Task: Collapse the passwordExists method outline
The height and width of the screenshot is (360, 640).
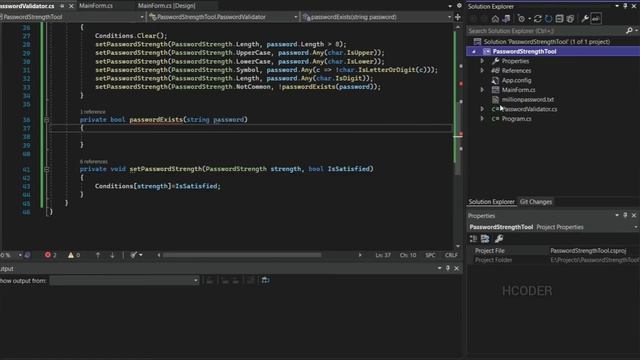Action: coord(47,120)
